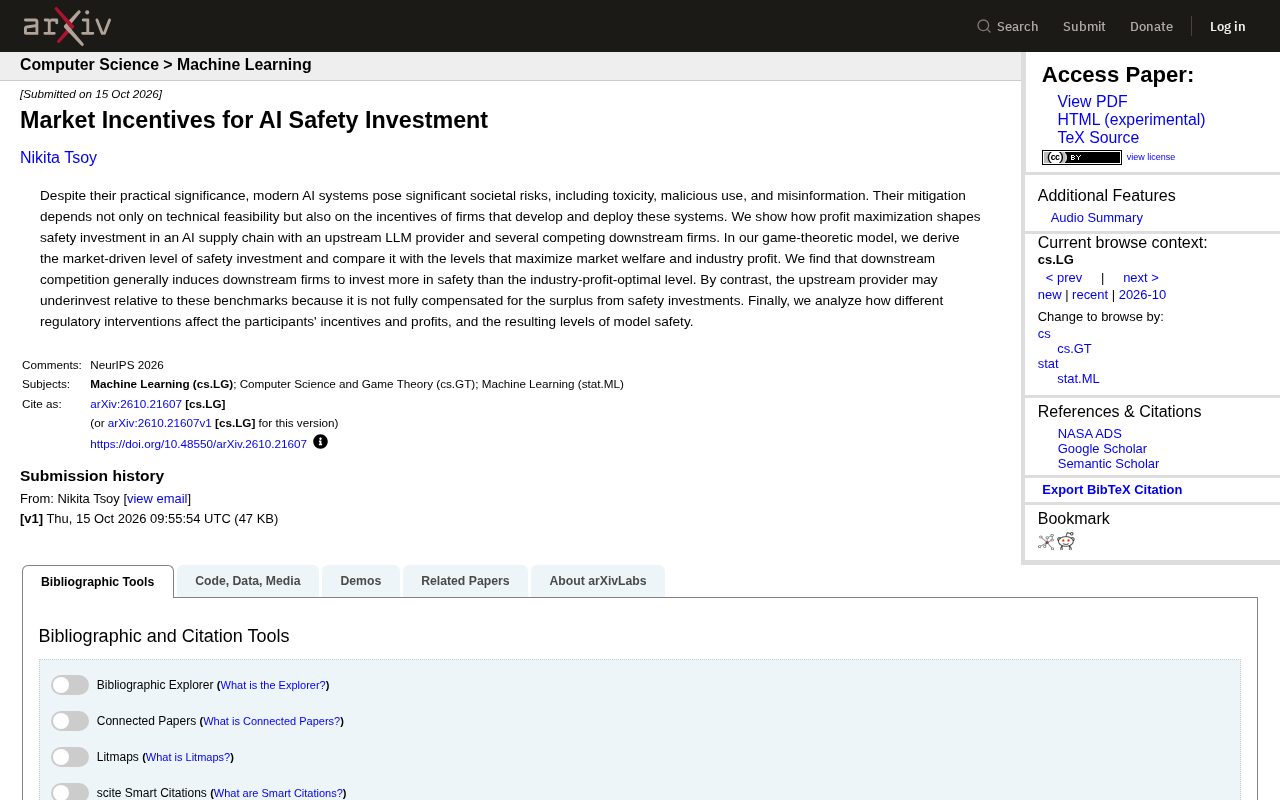Switch to the Code, Data, Media tab
1280x800 pixels.
[x=248, y=581]
